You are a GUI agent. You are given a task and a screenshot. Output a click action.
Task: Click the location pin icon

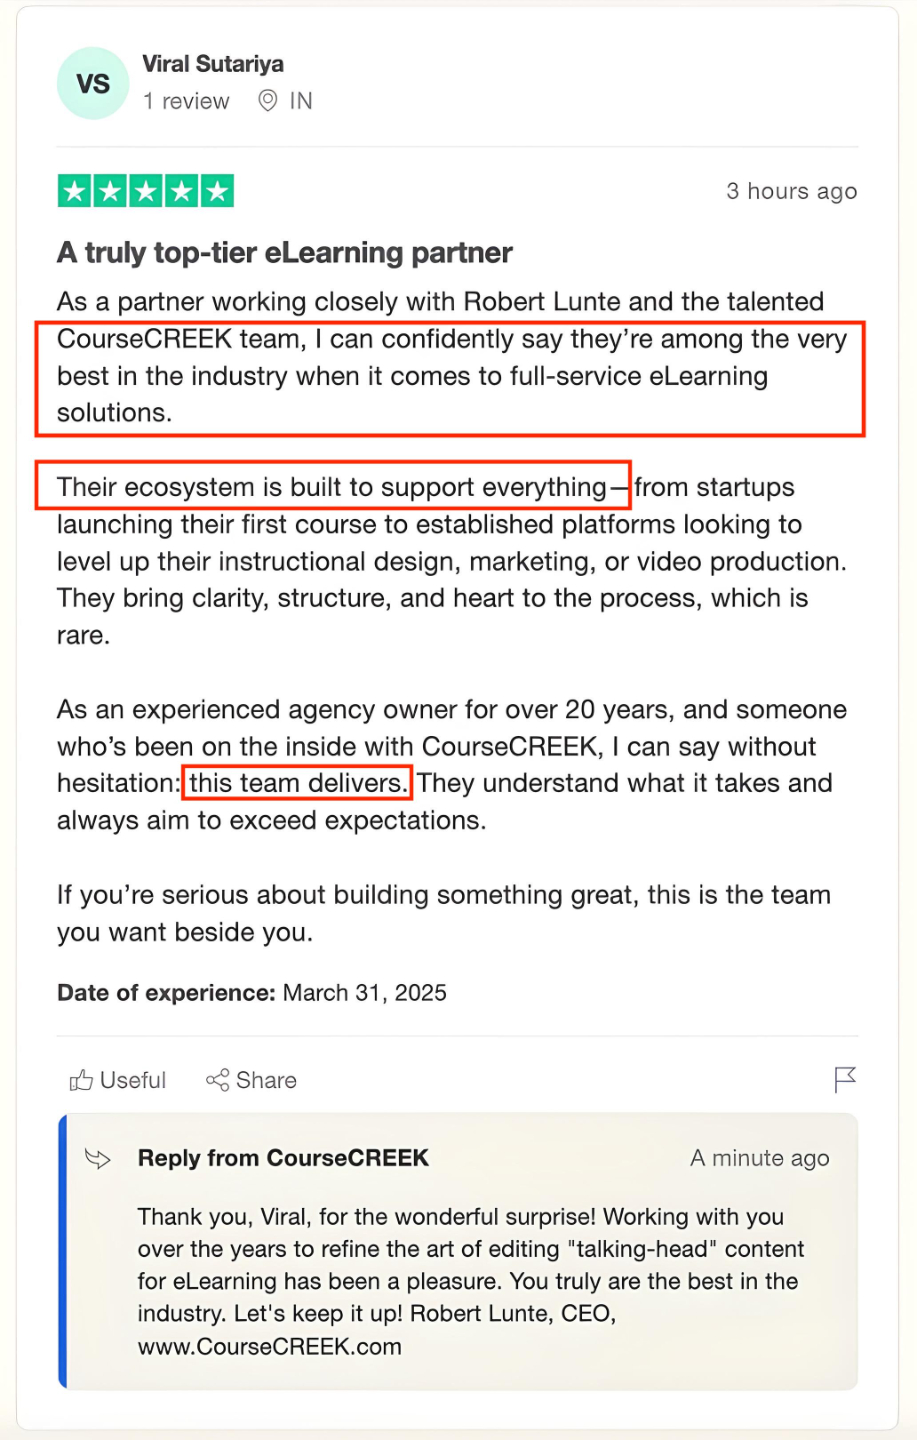click(x=267, y=101)
